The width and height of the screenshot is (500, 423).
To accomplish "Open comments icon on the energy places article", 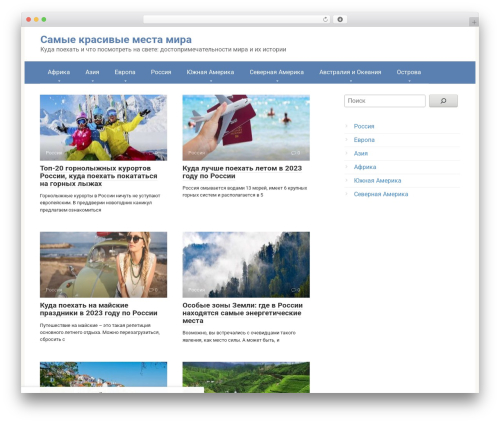I will coord(295,290).
